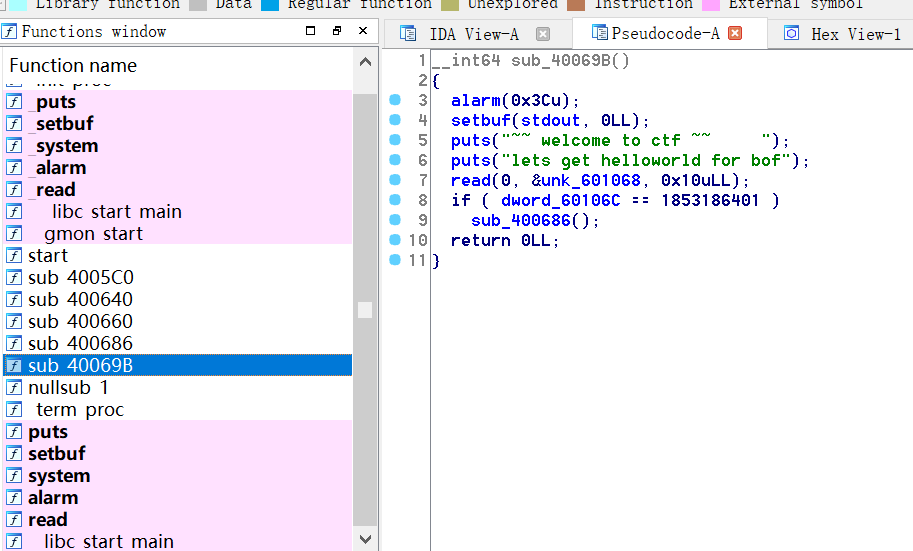Click function icon beside upper _alarm

tap(14, 168)
